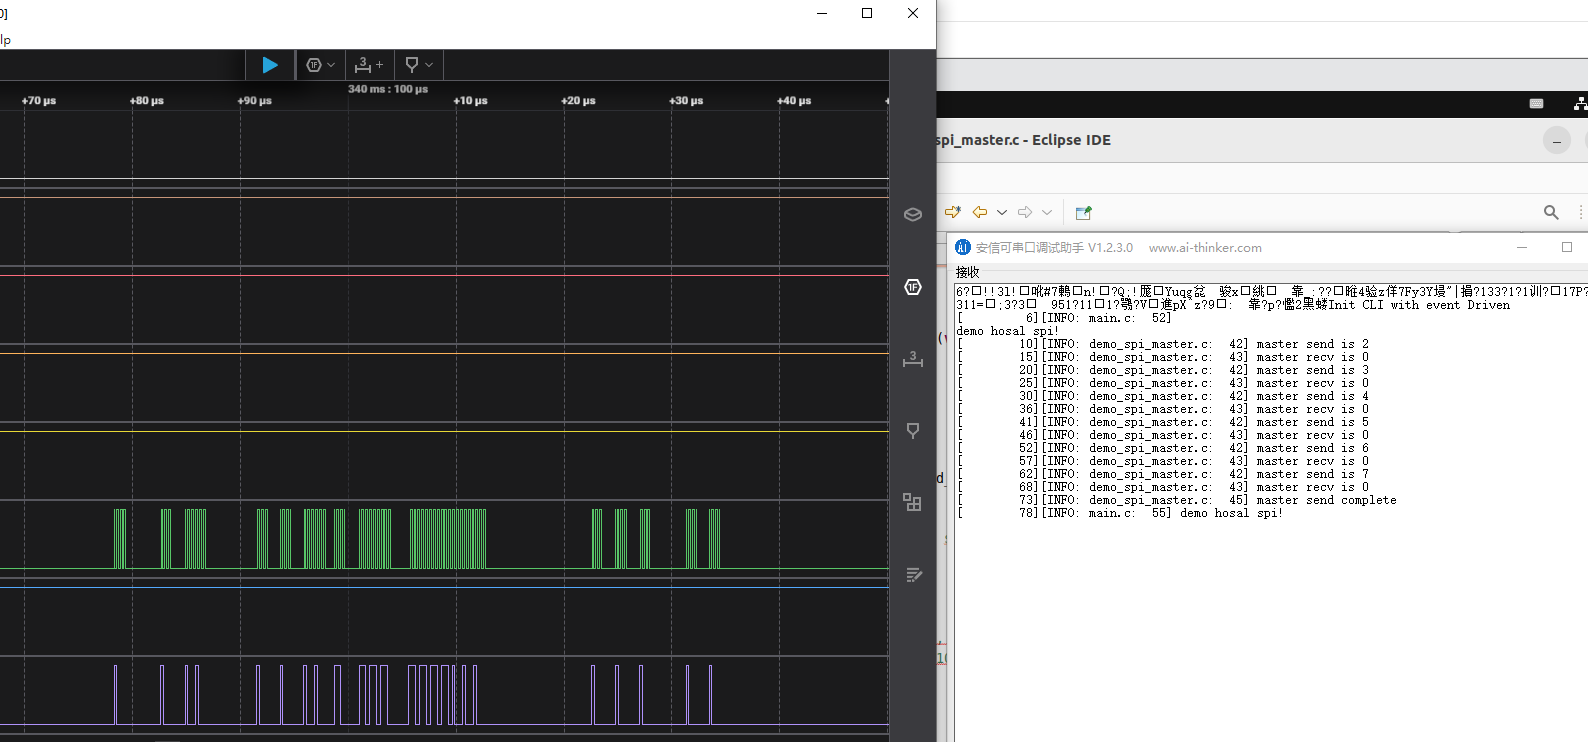Go forward with Eclipse grey right arrow
The image size is (1588, 742).
1025,212
